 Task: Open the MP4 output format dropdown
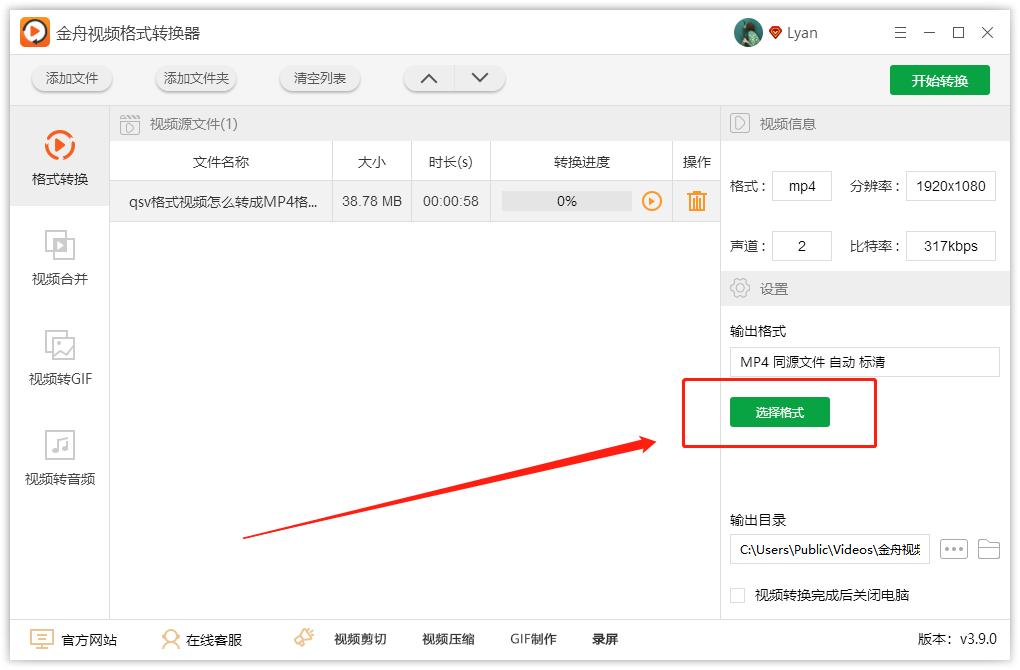864,361
